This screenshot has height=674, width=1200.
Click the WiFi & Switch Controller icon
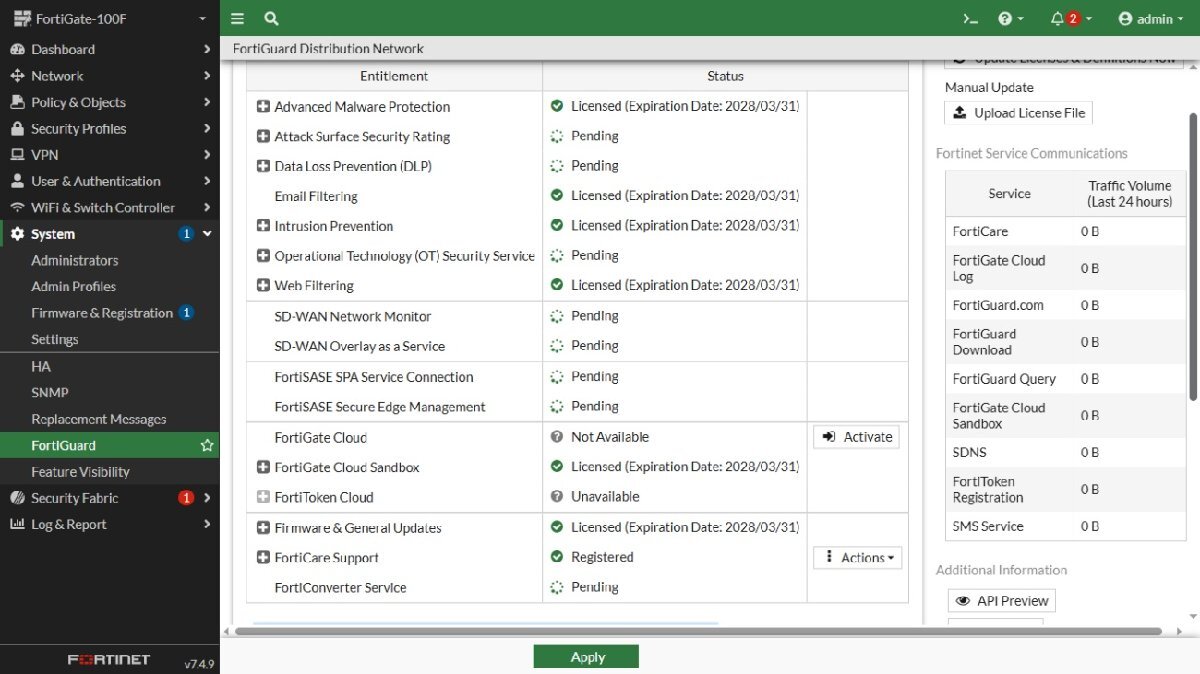(x=16, y=208)
